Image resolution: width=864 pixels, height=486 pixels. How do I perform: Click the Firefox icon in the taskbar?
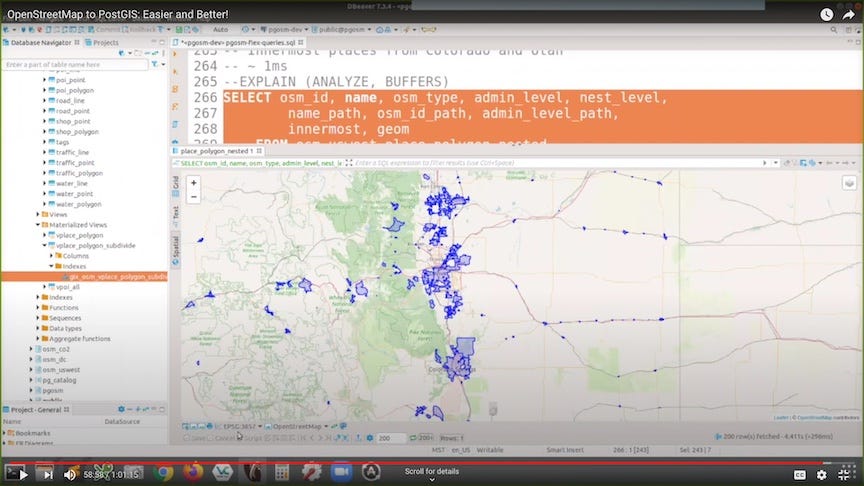[192, 473]
